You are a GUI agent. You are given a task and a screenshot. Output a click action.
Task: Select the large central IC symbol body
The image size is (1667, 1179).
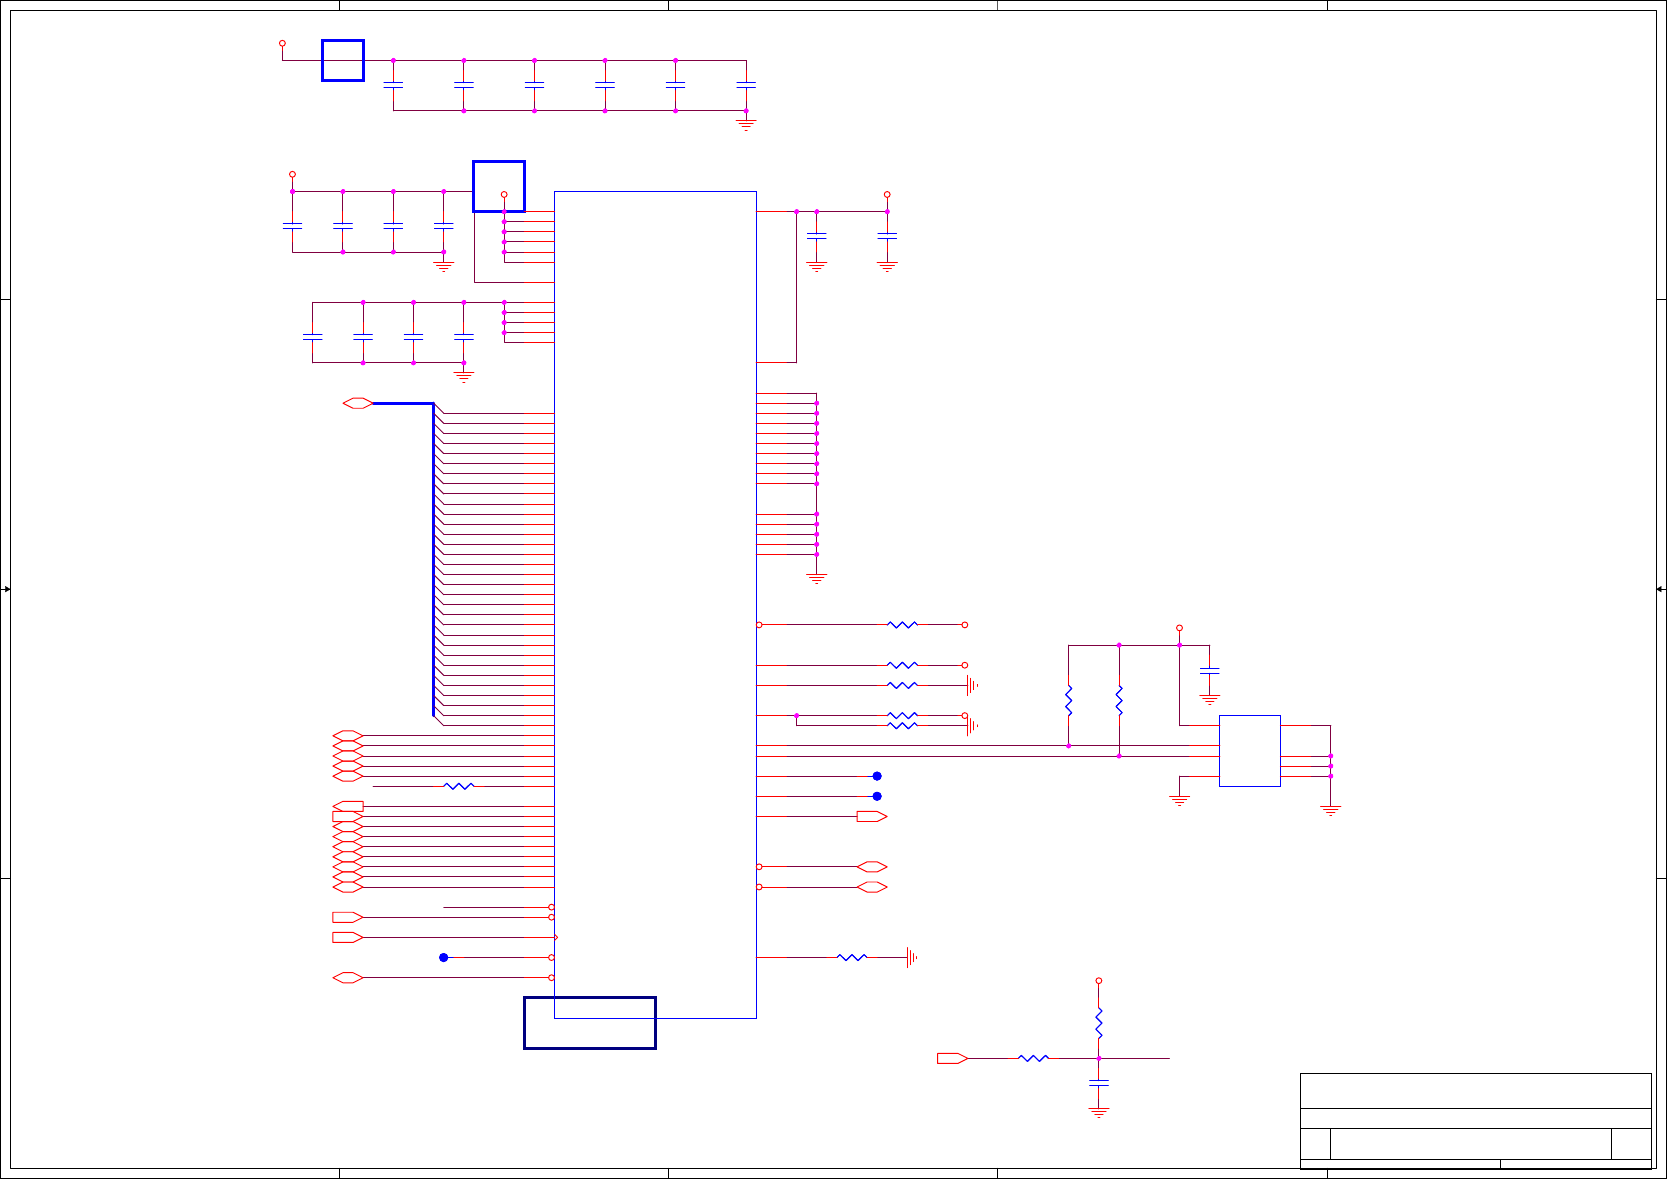(655, 604)
